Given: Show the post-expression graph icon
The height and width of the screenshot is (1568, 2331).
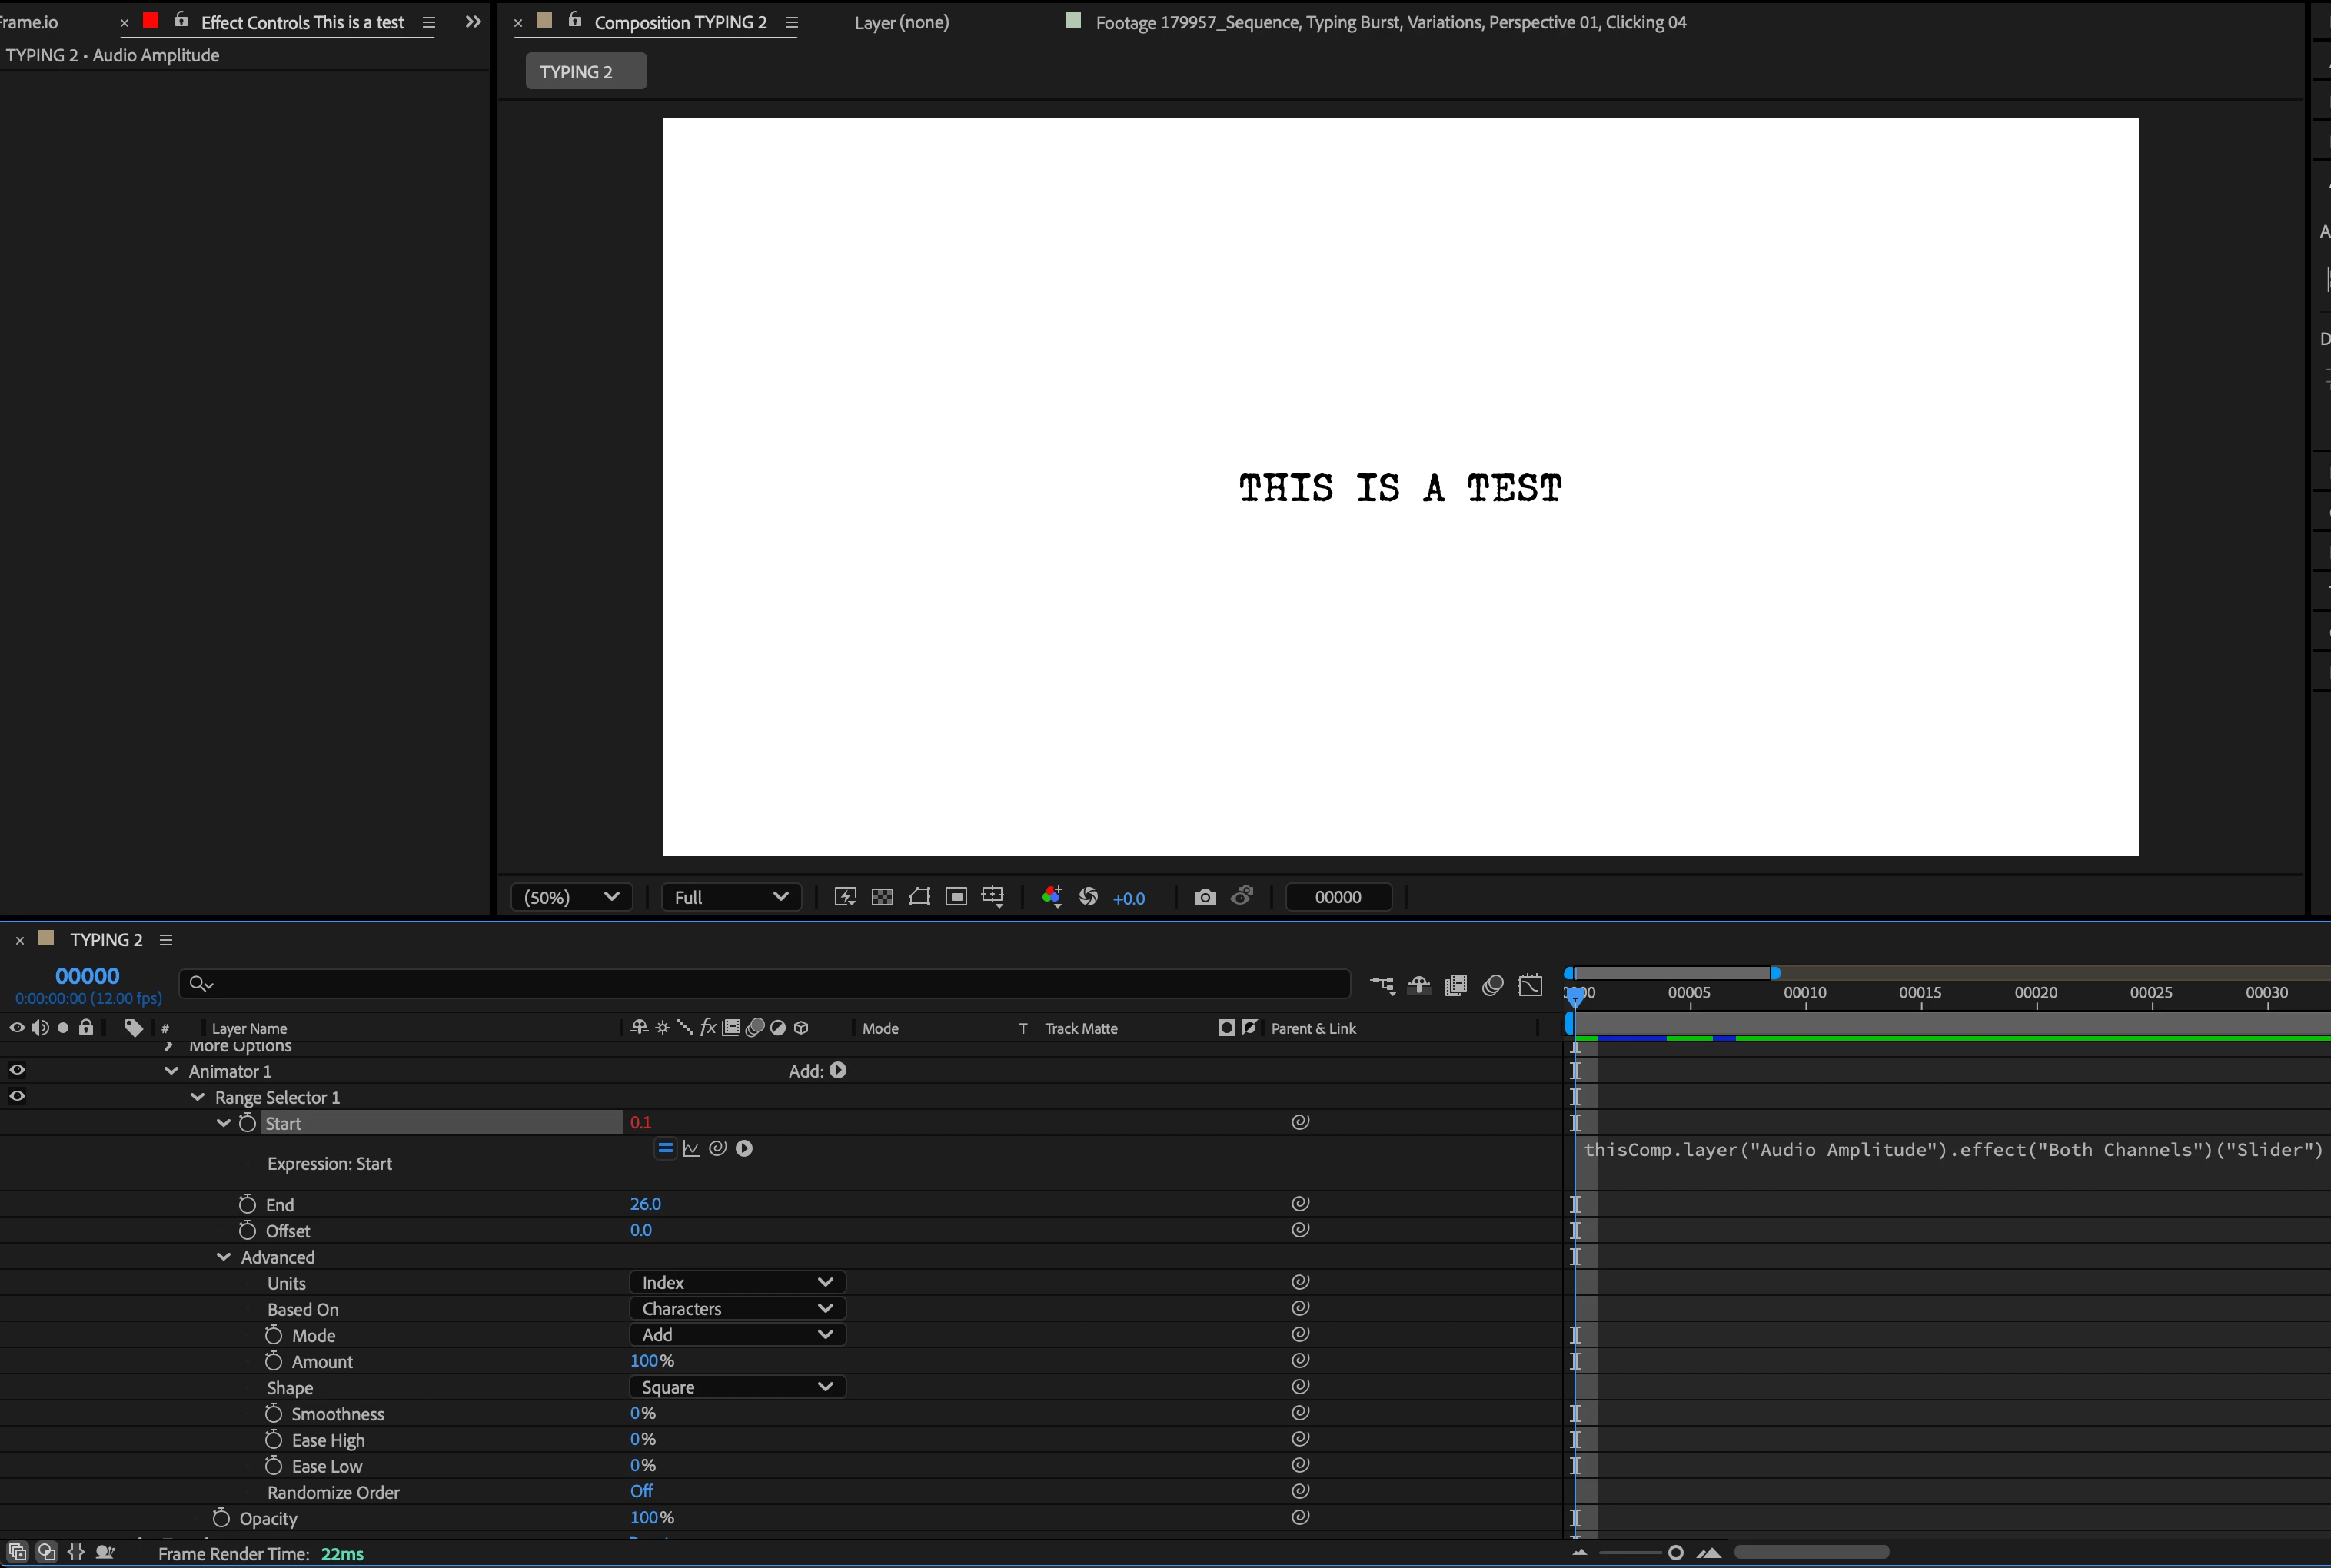Looking at the screenshot, I should pyautogui.click(x=691, y=1148).
